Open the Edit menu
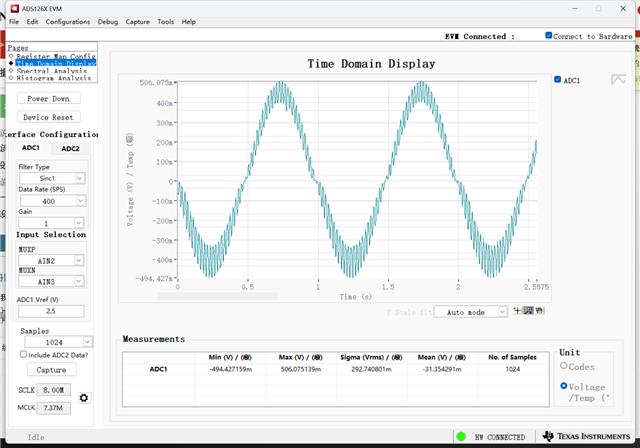The image size is (640, 448). (x=32, y=22)
